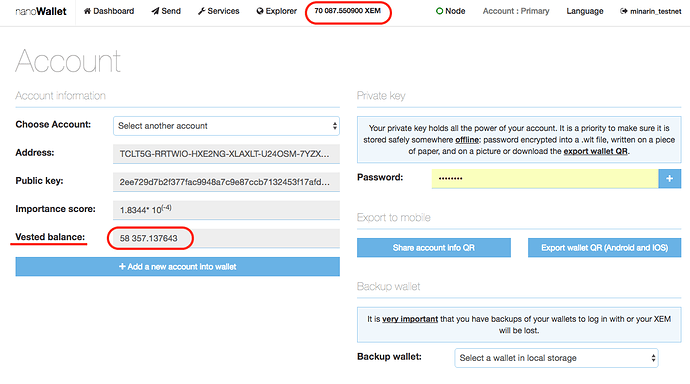Open the Account : Primary menu
Viewport: 690px width, 384px height.
click(x=516, y=11)
